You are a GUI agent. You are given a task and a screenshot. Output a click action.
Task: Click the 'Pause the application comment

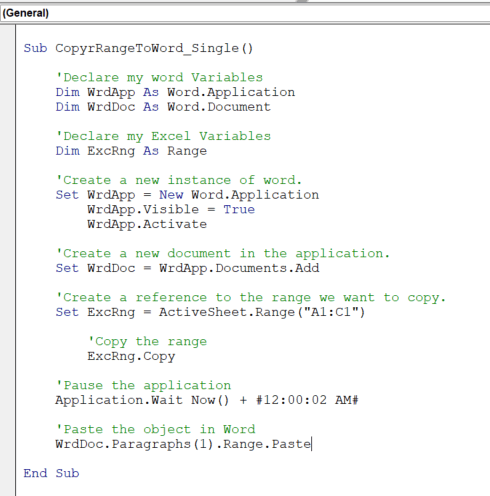pos(143,386)
